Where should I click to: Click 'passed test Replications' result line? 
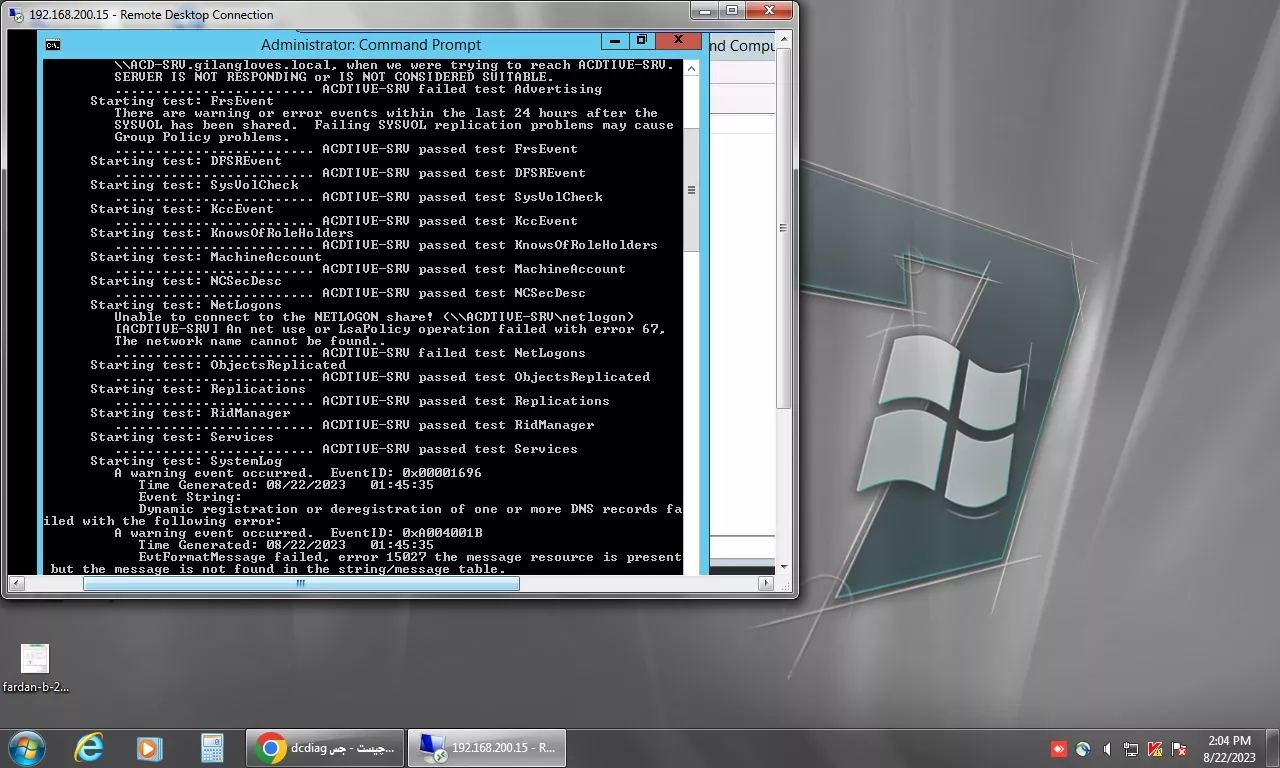coord(362,401)
